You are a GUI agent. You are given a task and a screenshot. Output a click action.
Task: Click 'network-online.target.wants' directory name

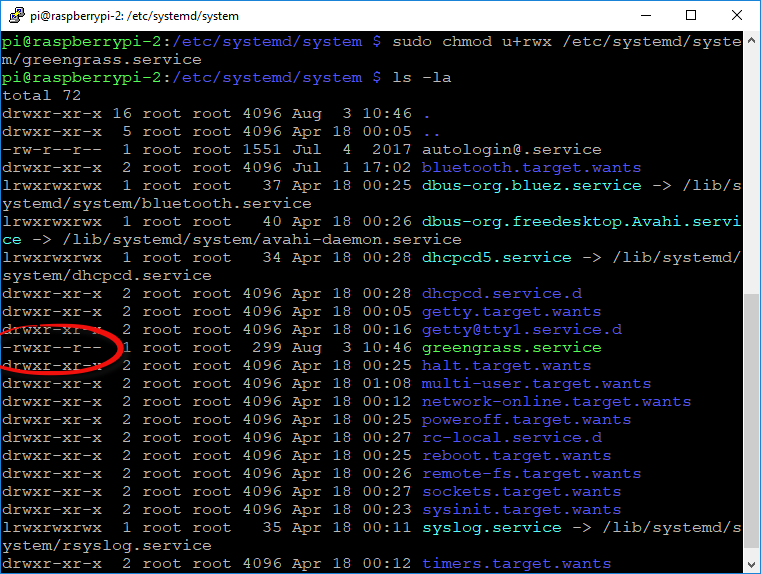pyautogui.click(x=557, y=401)
